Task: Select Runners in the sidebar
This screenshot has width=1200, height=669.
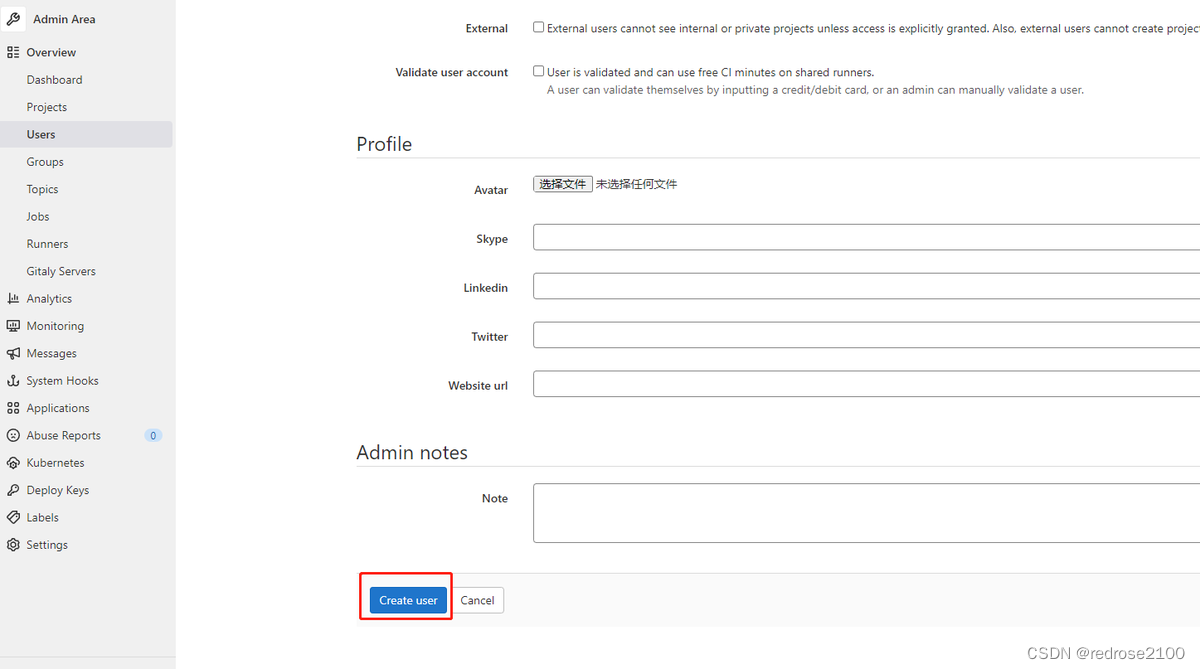Action: pyautogui.click(x=47, y=243)
